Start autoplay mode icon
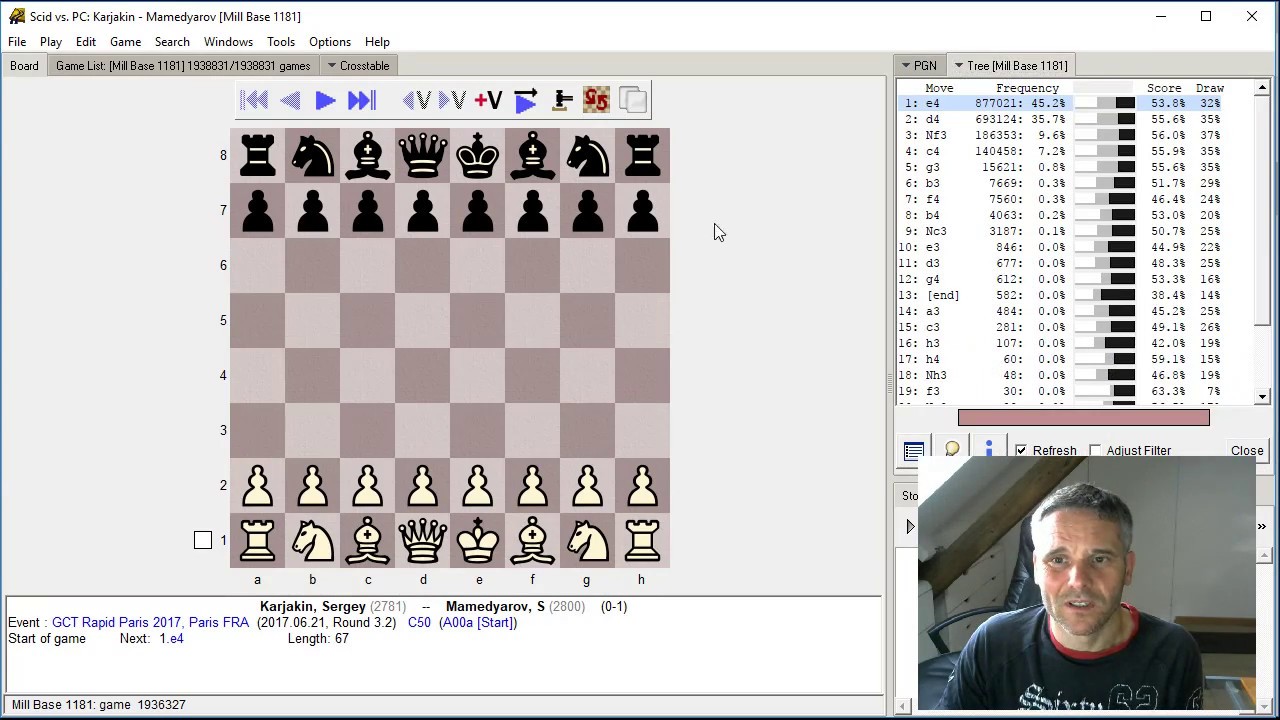The width and height of the screenshot is (1280, 720). click(x=526, y=100)
